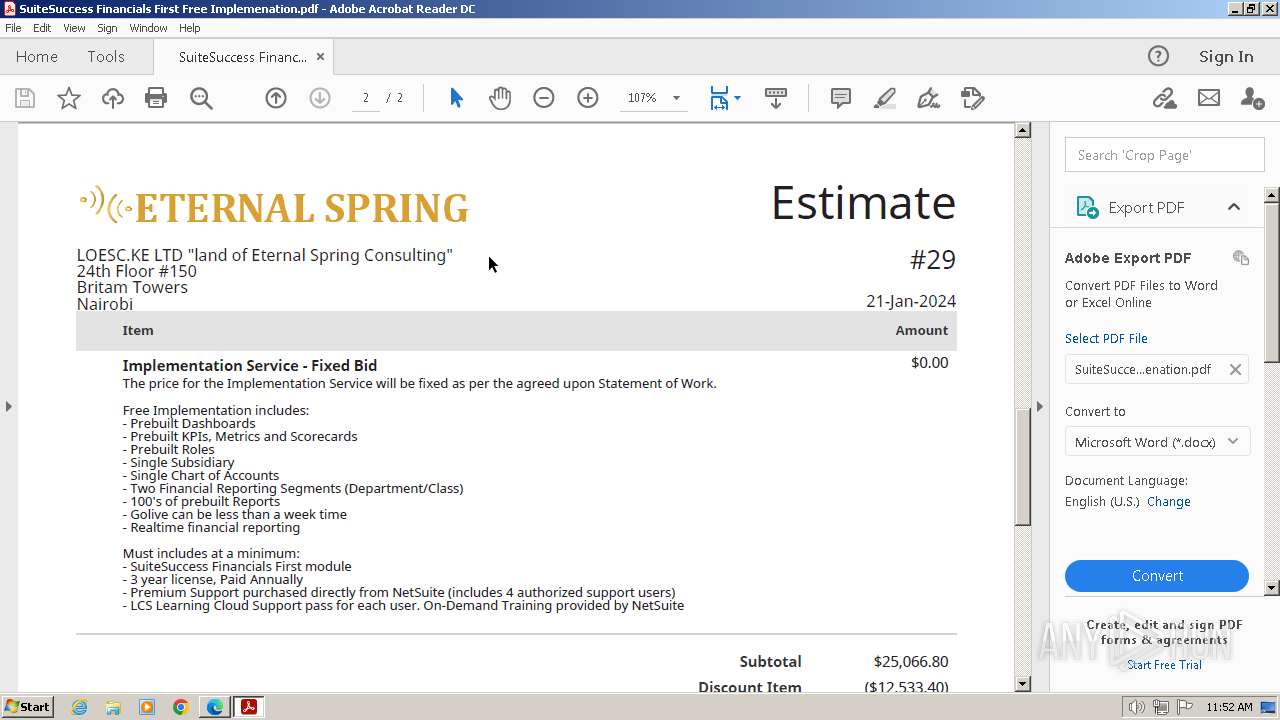Change the document language link
The height and width of the screenshot is (720, 1280).
[1168, 502]
